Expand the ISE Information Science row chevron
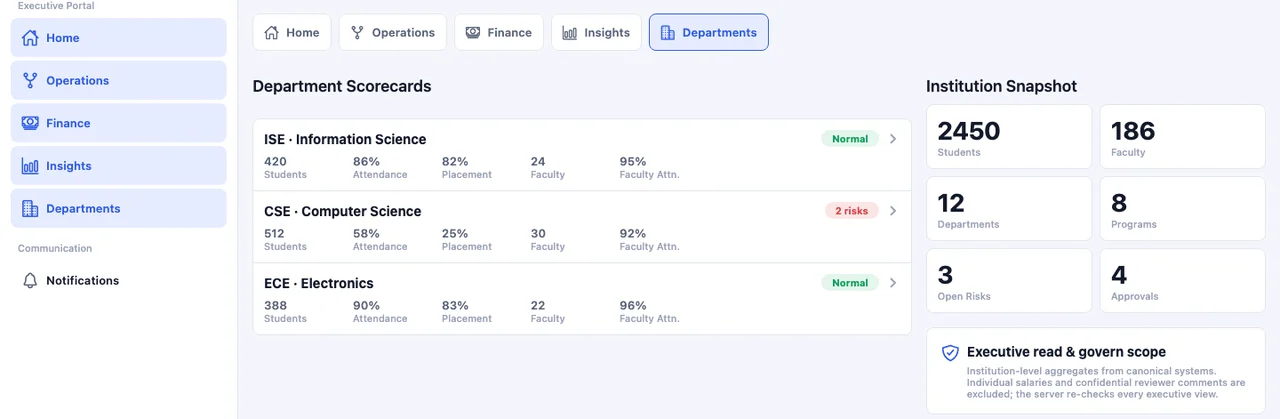Viewport: 1280px width, 419px height. 893,139
